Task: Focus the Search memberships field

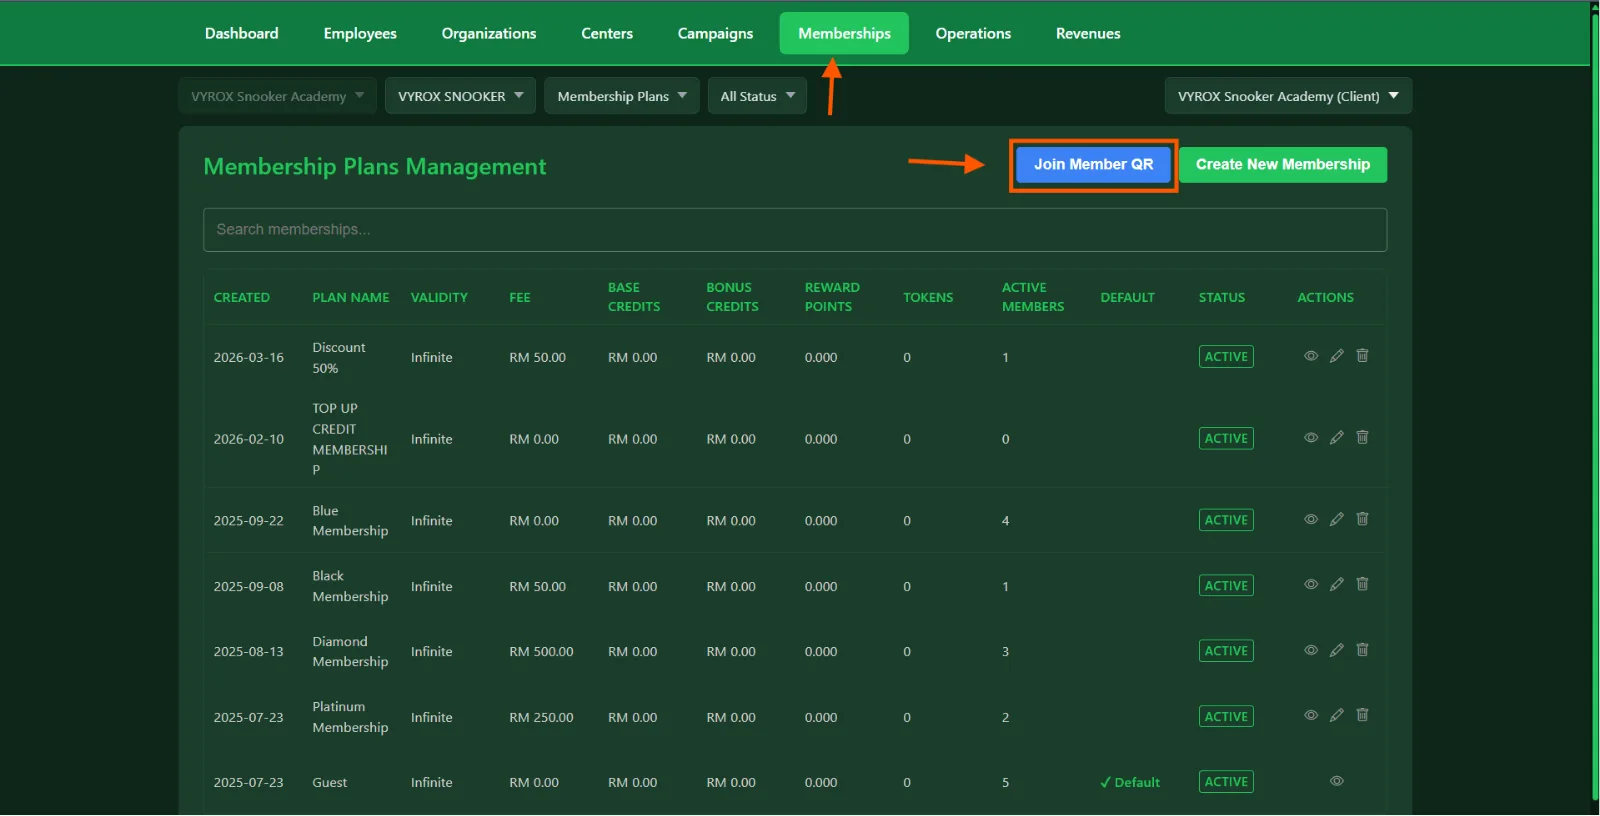Action: pyautogui.click(x=795, y=230)
